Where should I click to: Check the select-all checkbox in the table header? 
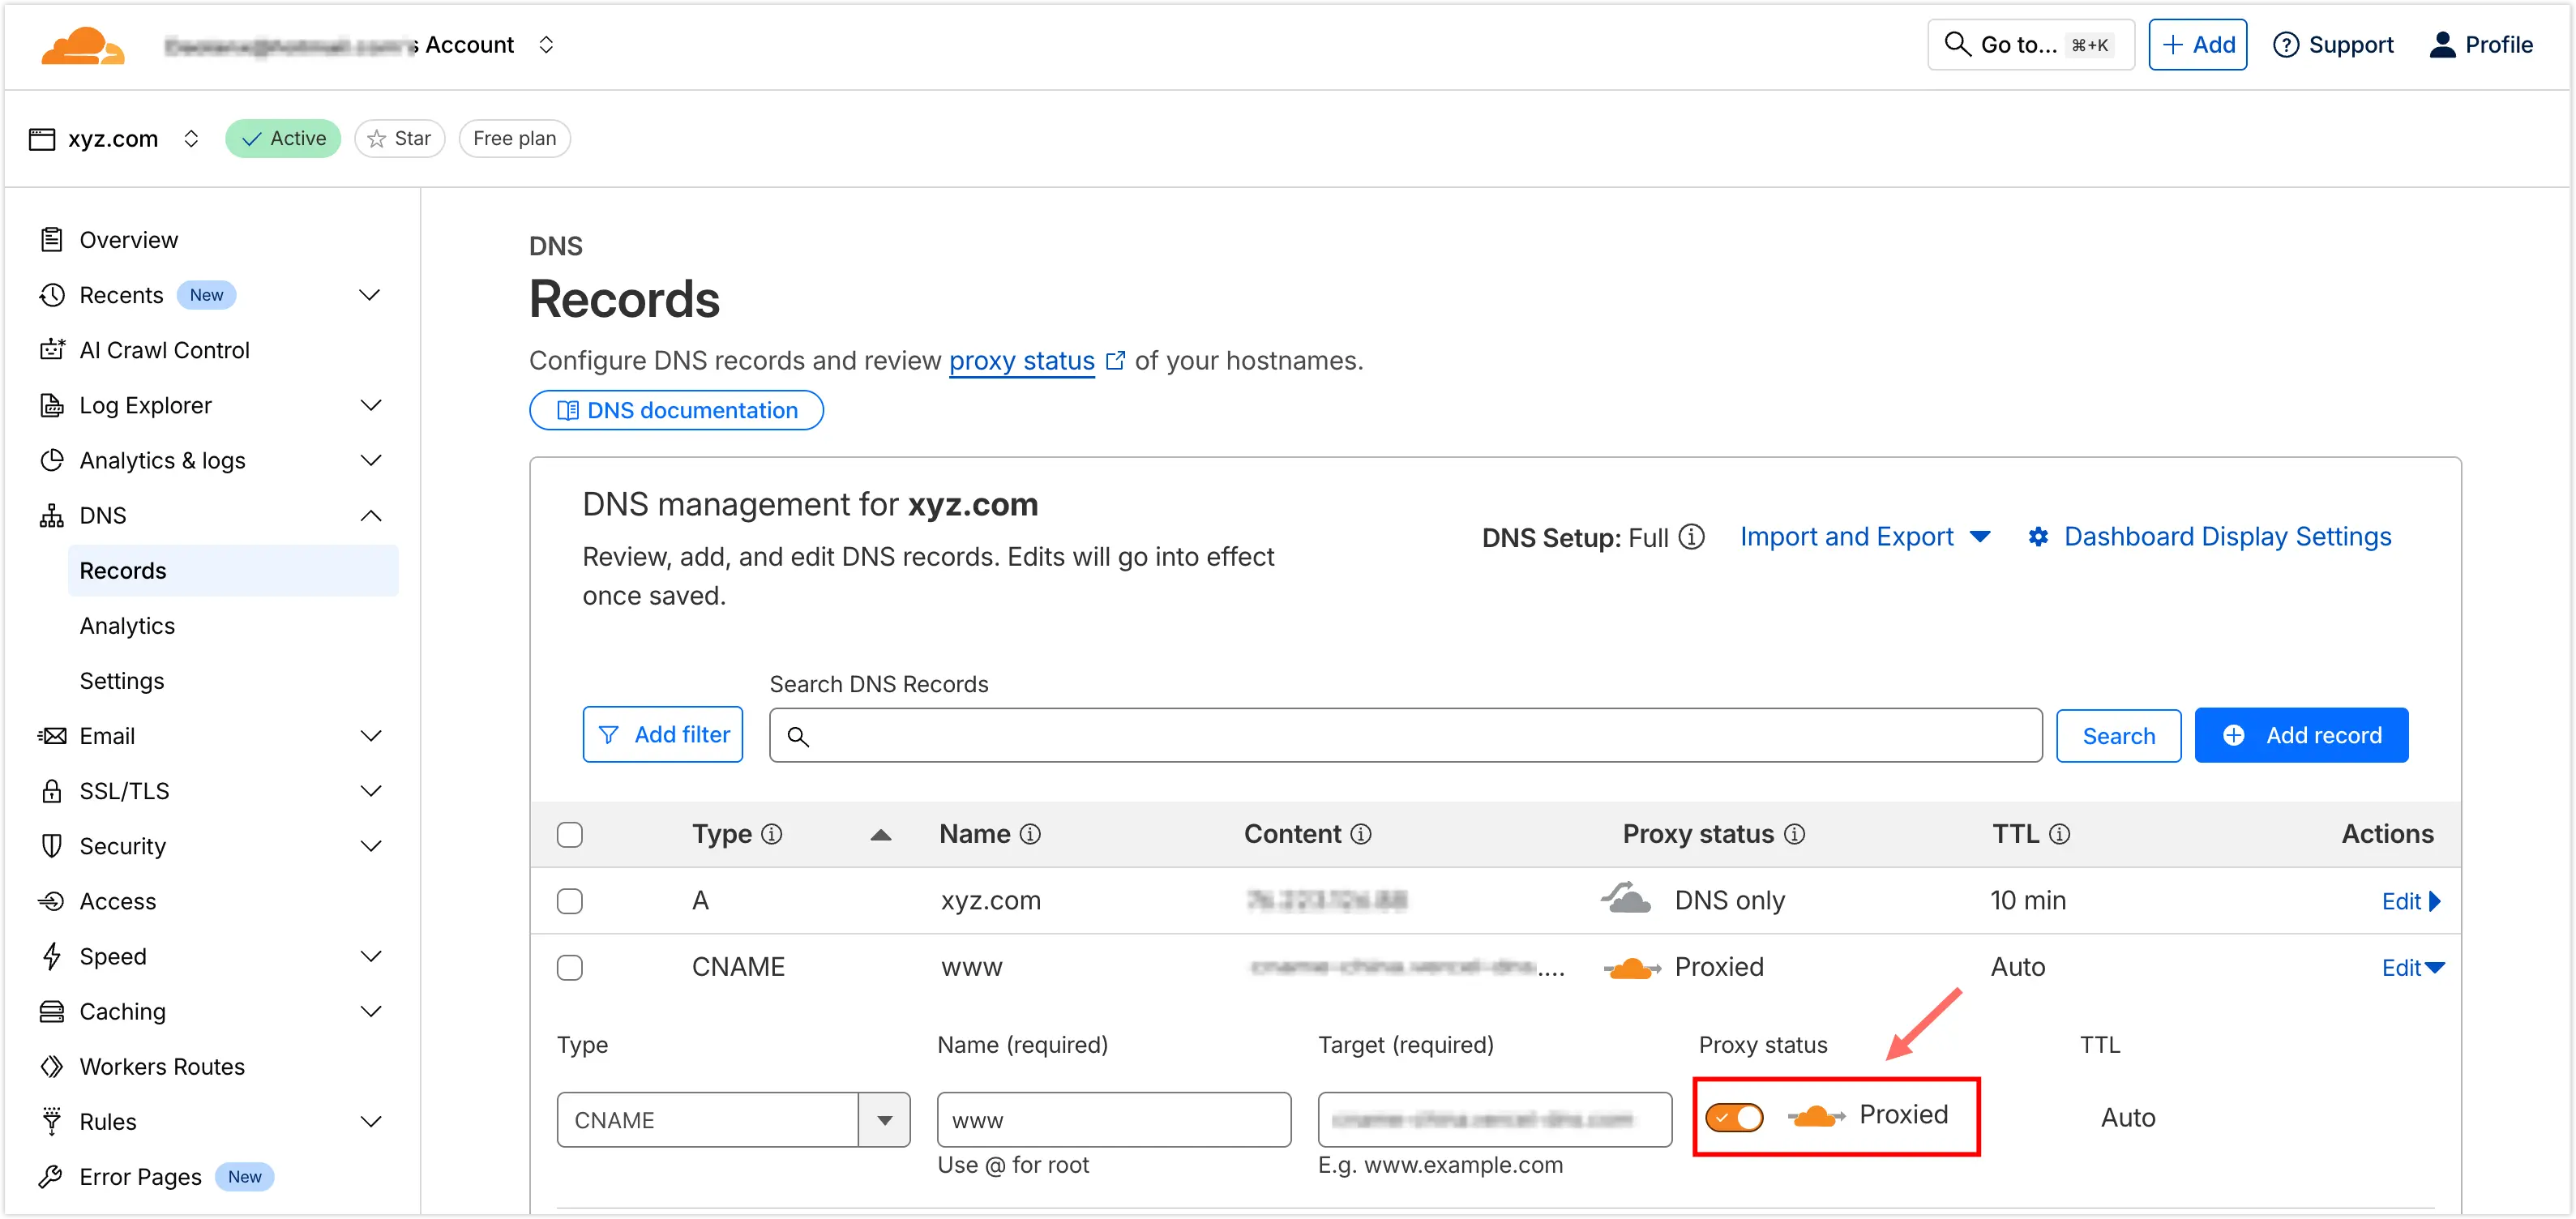[x=570, y=833]
